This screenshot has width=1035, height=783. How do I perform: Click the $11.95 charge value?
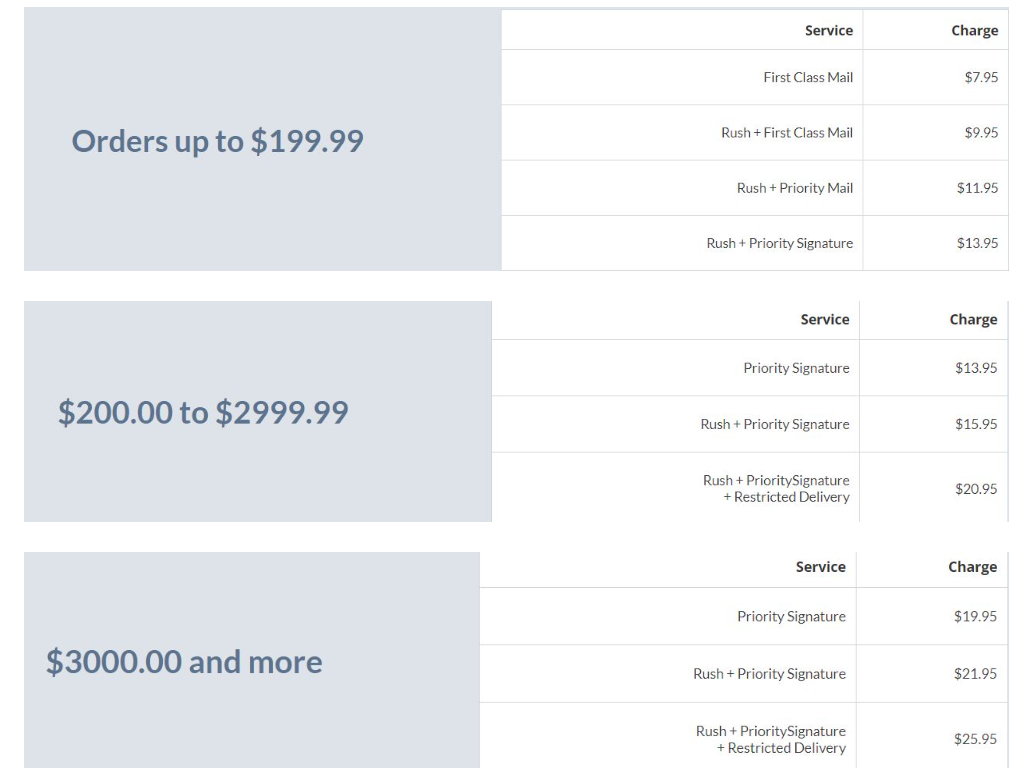click(978, 188)
